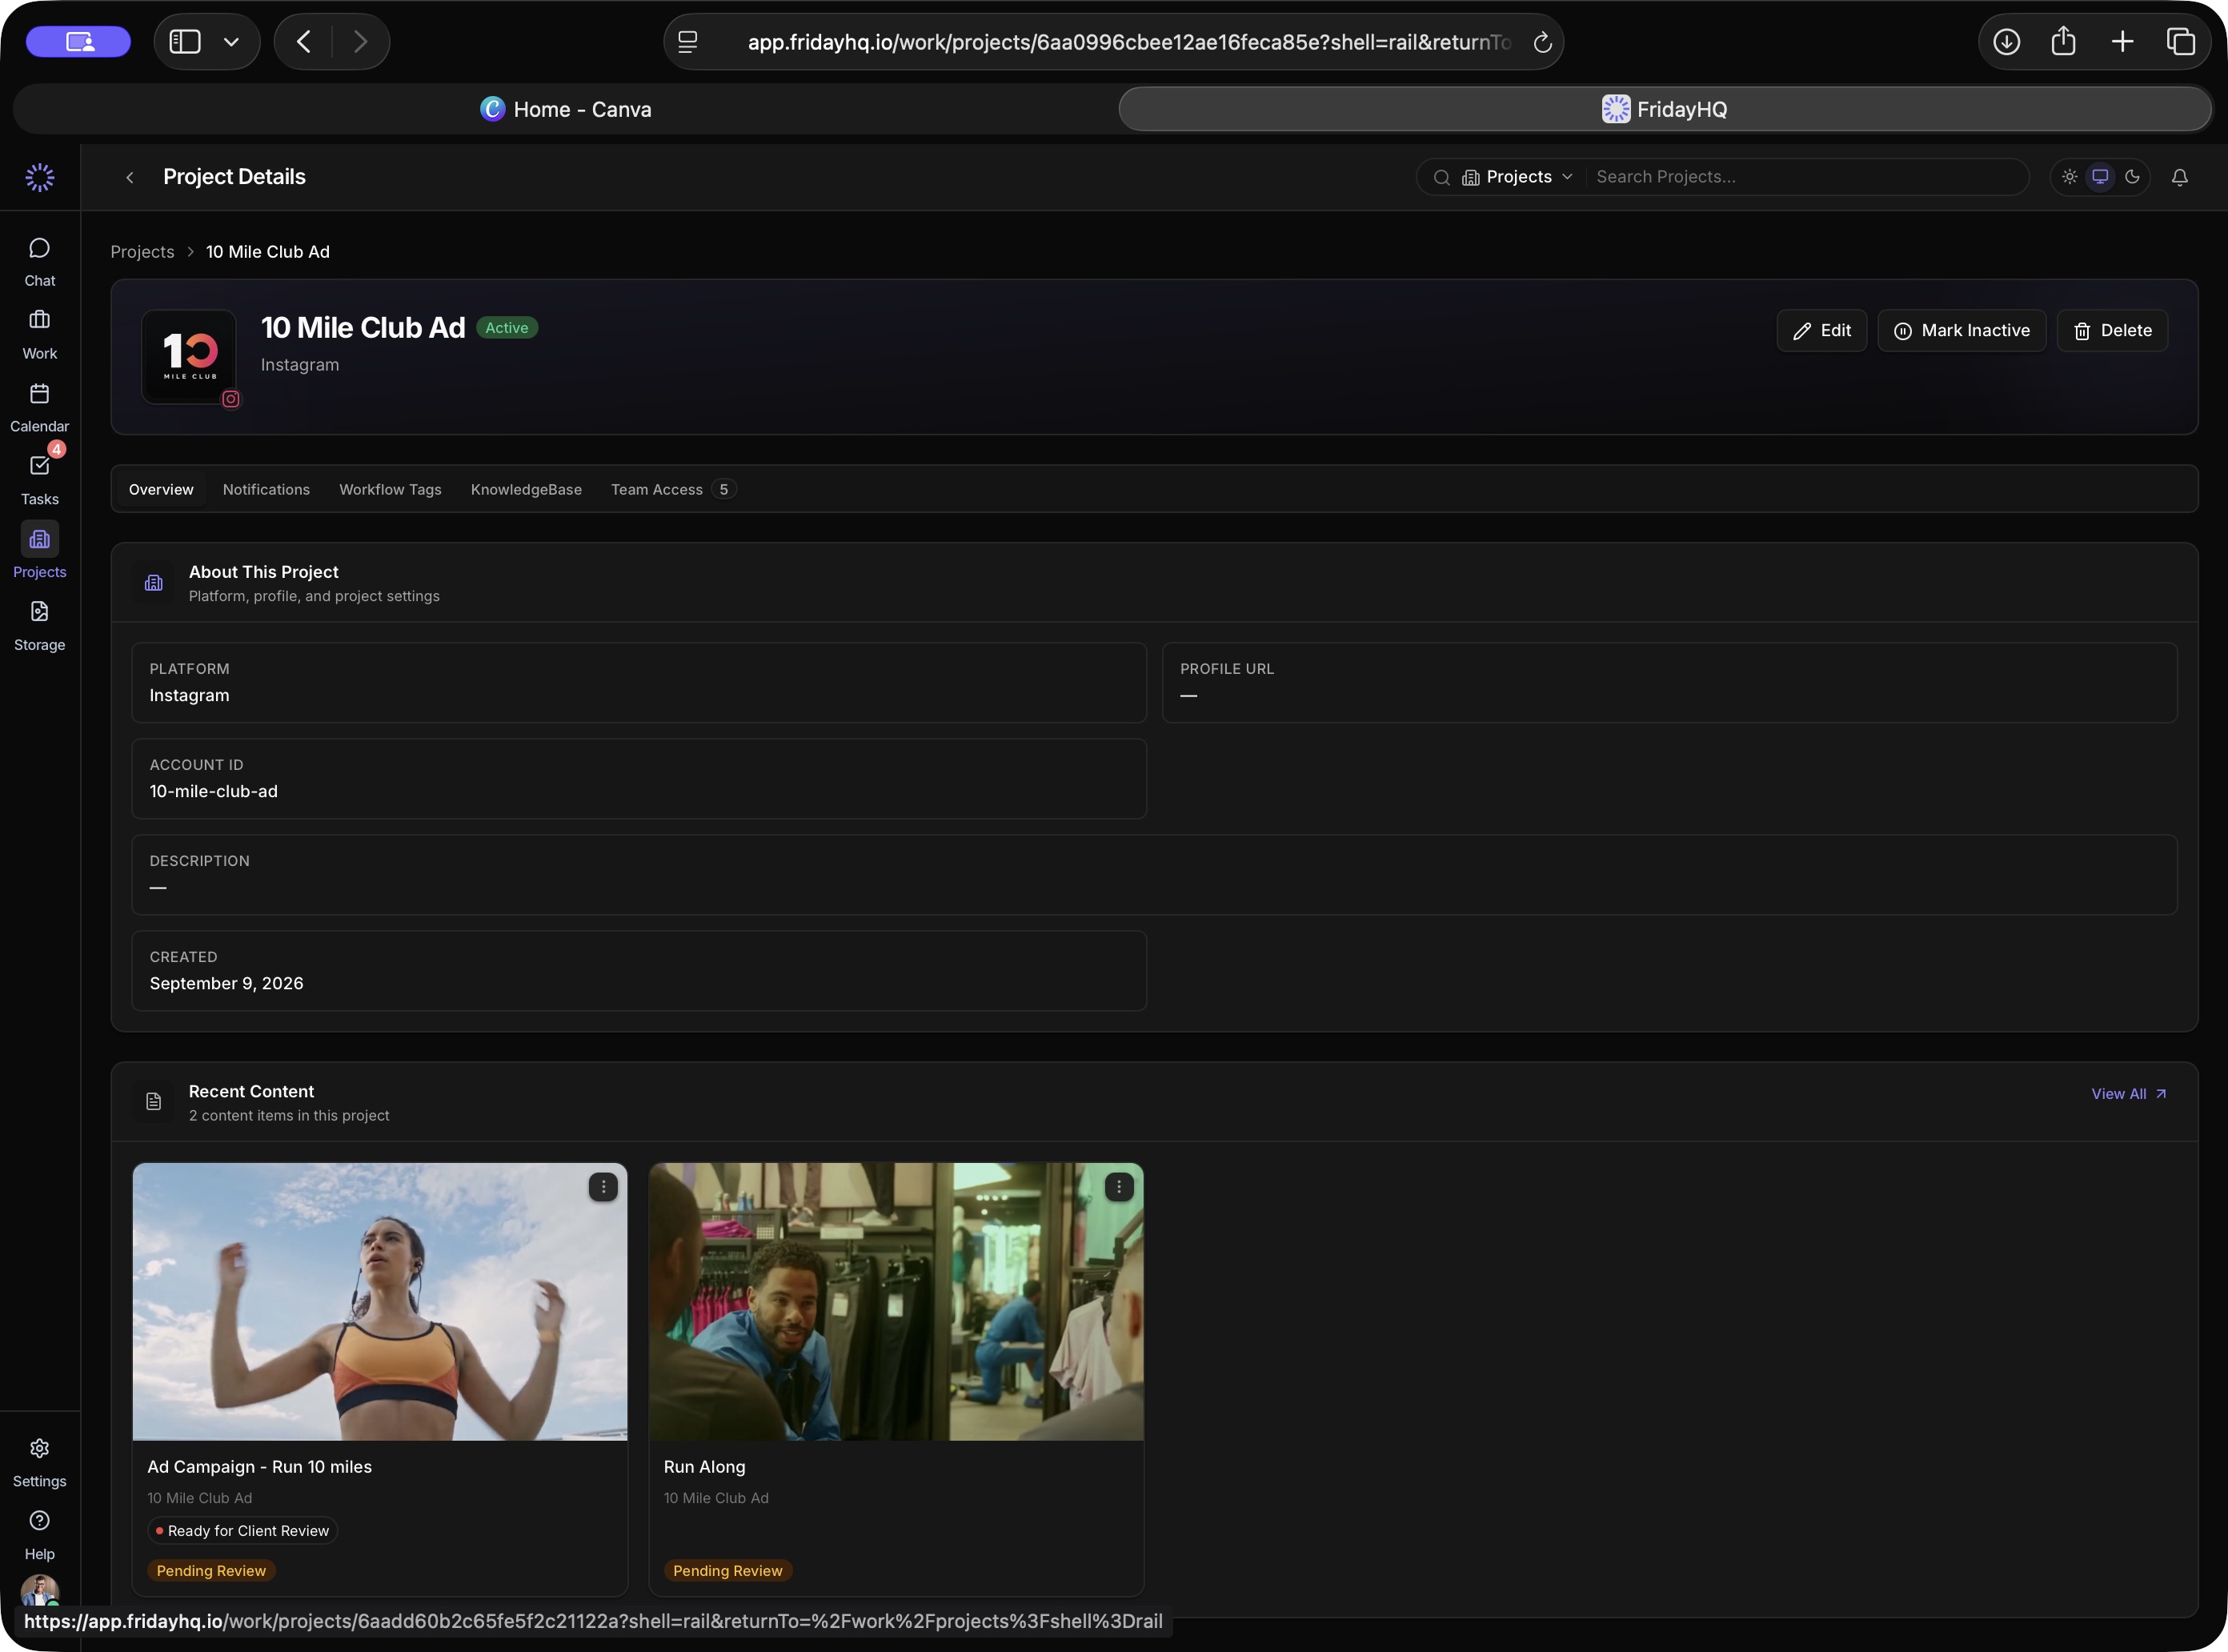Open the KnowledgeBase tab

[x=526, y=489]
